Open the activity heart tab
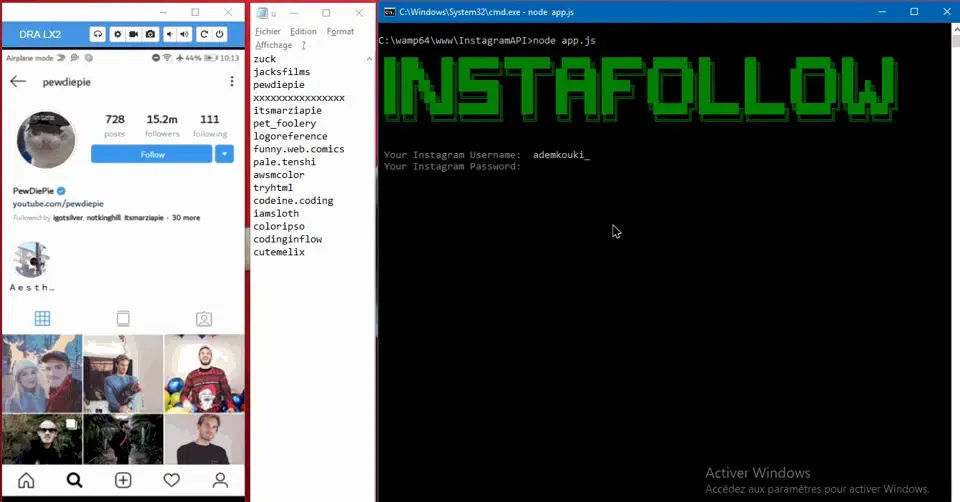The image size is (960, 502). (x=171, y=481)
